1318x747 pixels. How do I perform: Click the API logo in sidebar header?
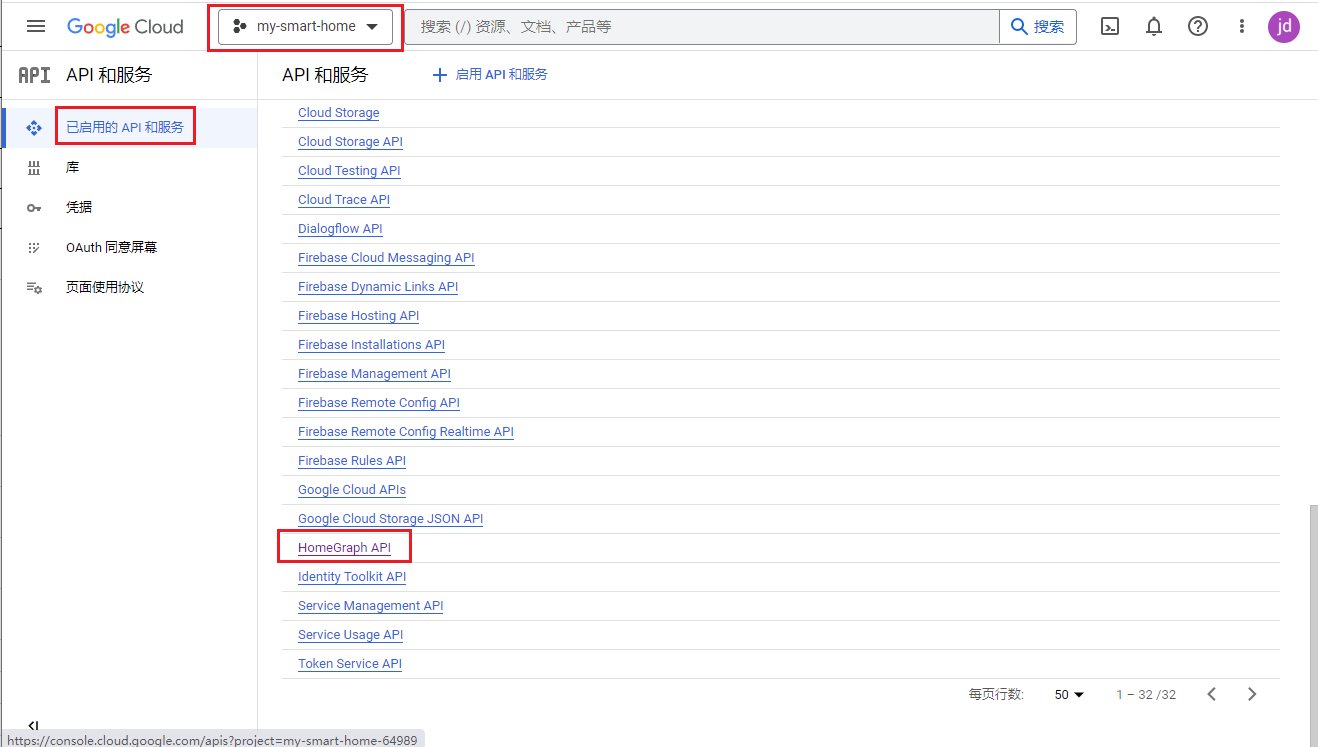click(34, 75)
